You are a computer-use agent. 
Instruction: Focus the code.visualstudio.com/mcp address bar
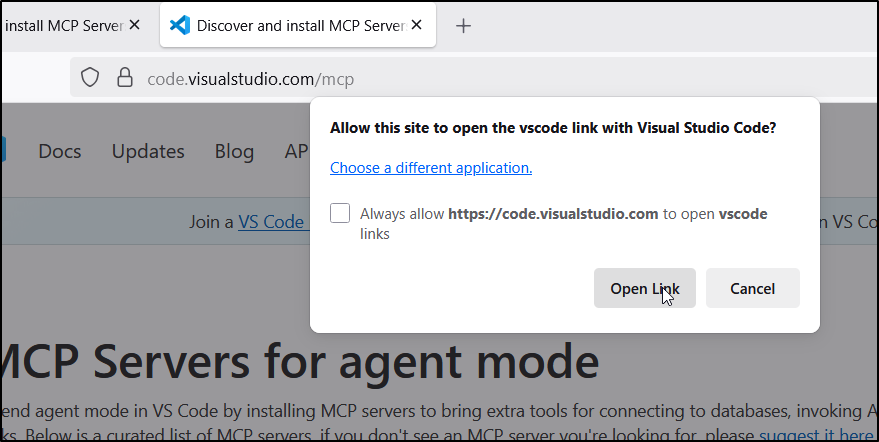tap(250, 78)
